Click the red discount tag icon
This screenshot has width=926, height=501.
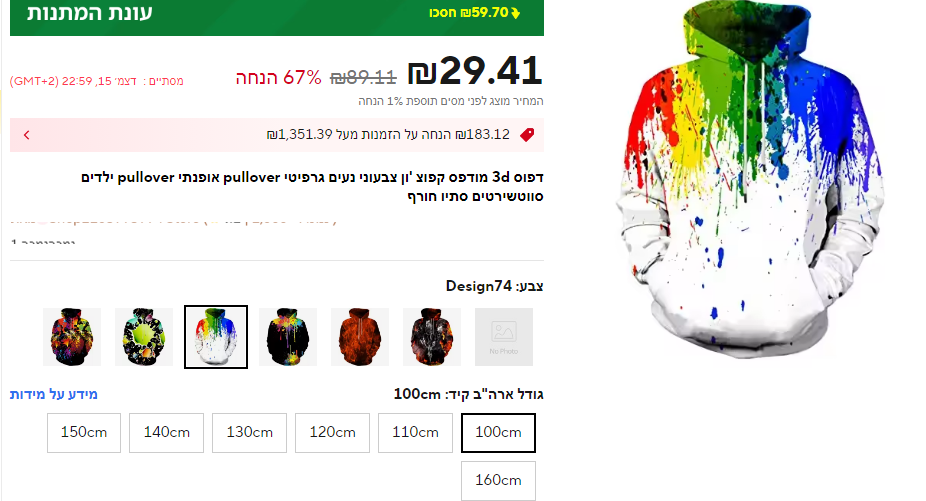pos(527,135)
